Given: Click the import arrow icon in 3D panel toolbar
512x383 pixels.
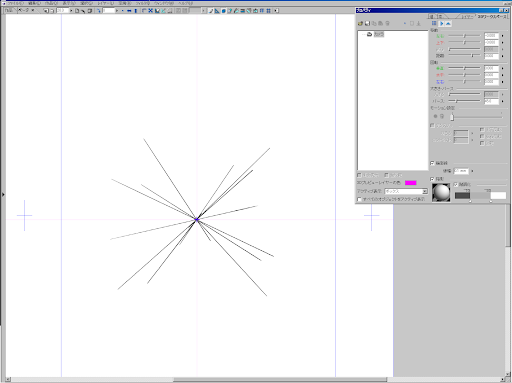Looking at the screenshot, I should coord(419,23).
